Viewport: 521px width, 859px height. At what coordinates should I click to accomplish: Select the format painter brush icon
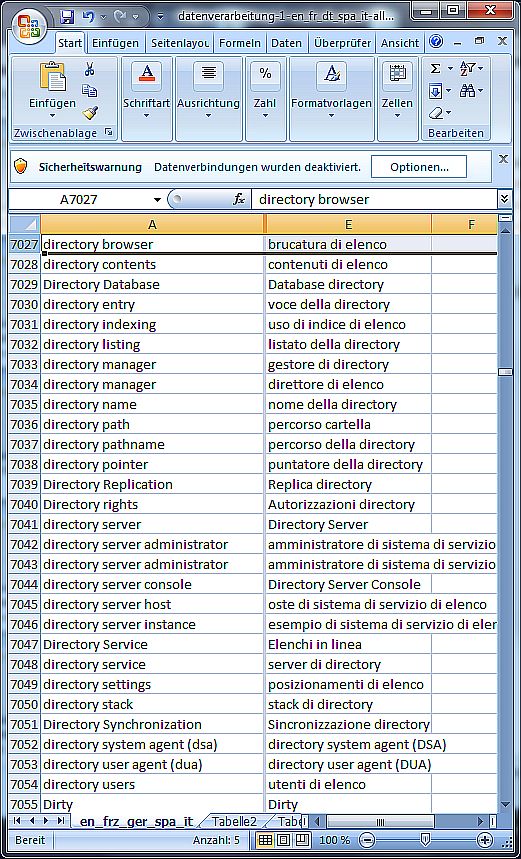[x=90, y=113]
